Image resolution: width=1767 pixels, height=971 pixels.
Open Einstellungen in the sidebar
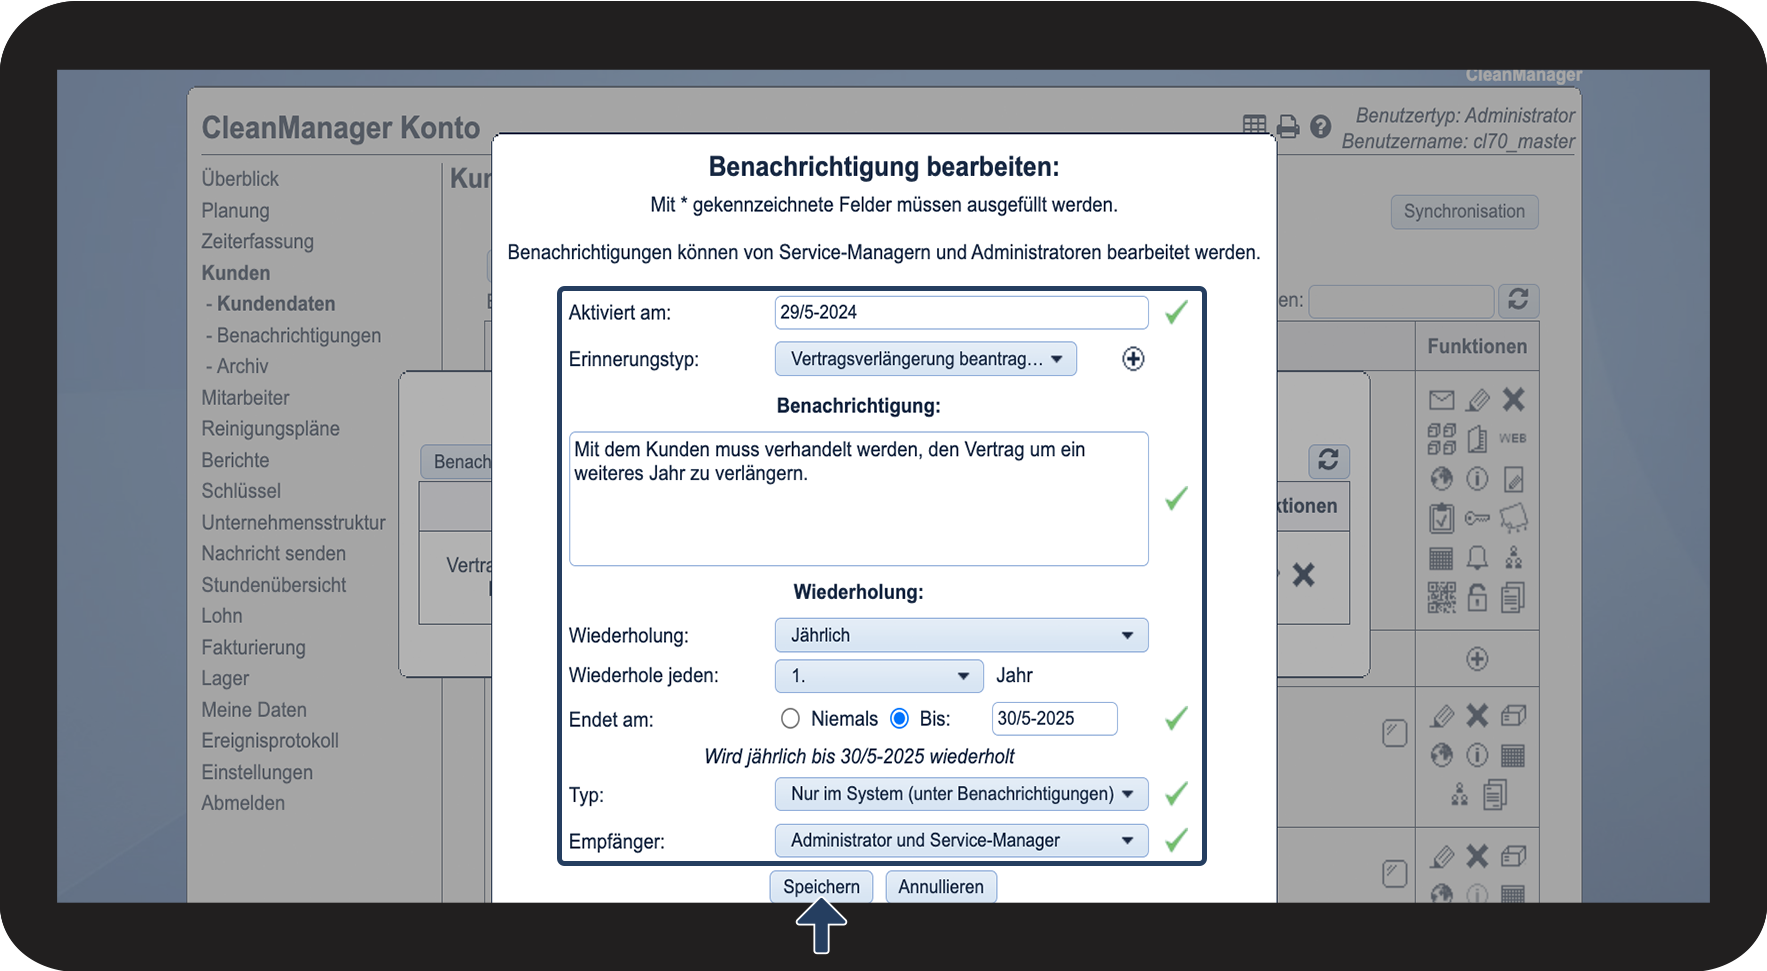[x=257, y=773]
